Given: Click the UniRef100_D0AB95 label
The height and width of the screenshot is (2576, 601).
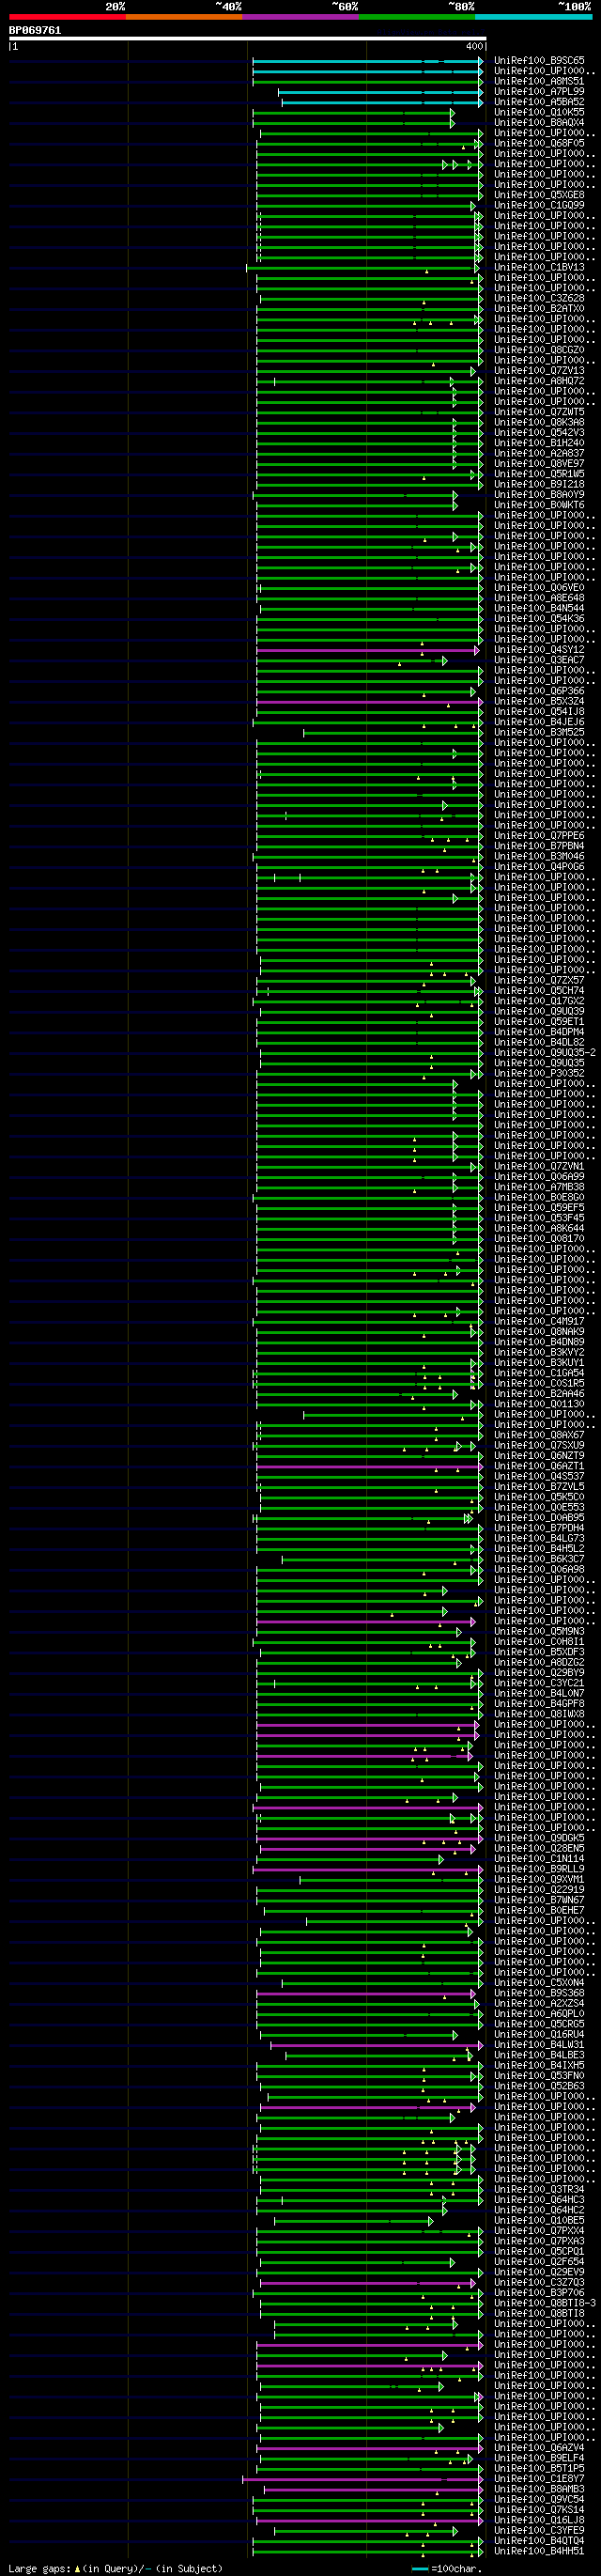Looking at the screenshot, I should [x=539, y=1518].
